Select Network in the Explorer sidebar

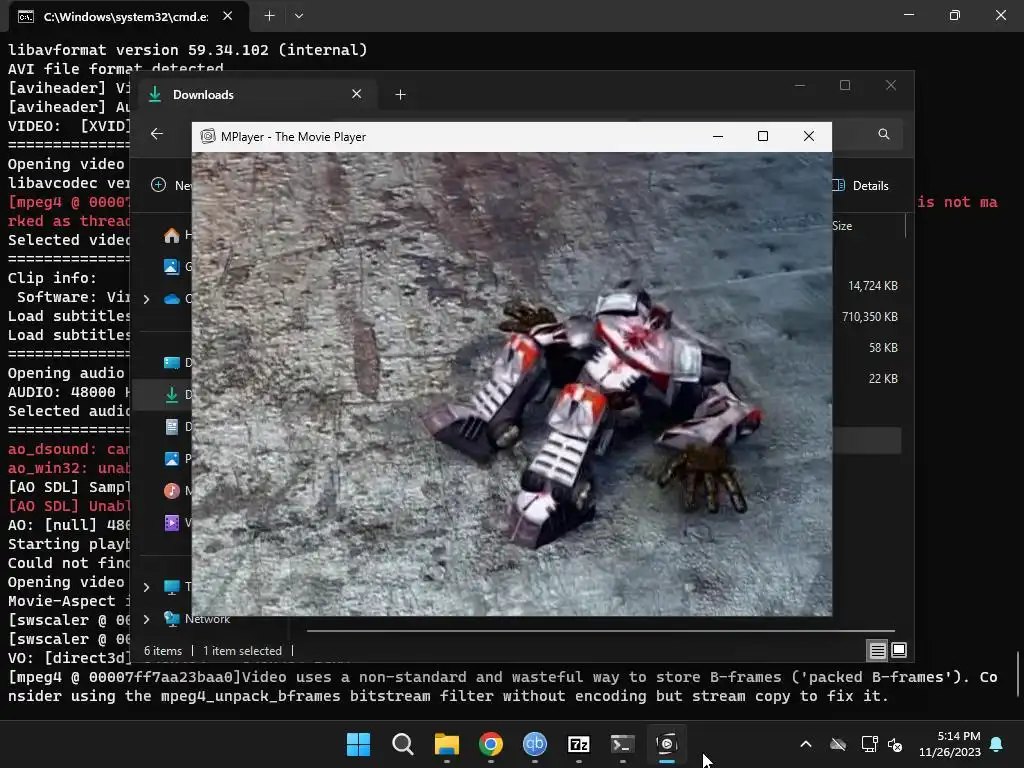coord(207,619)
